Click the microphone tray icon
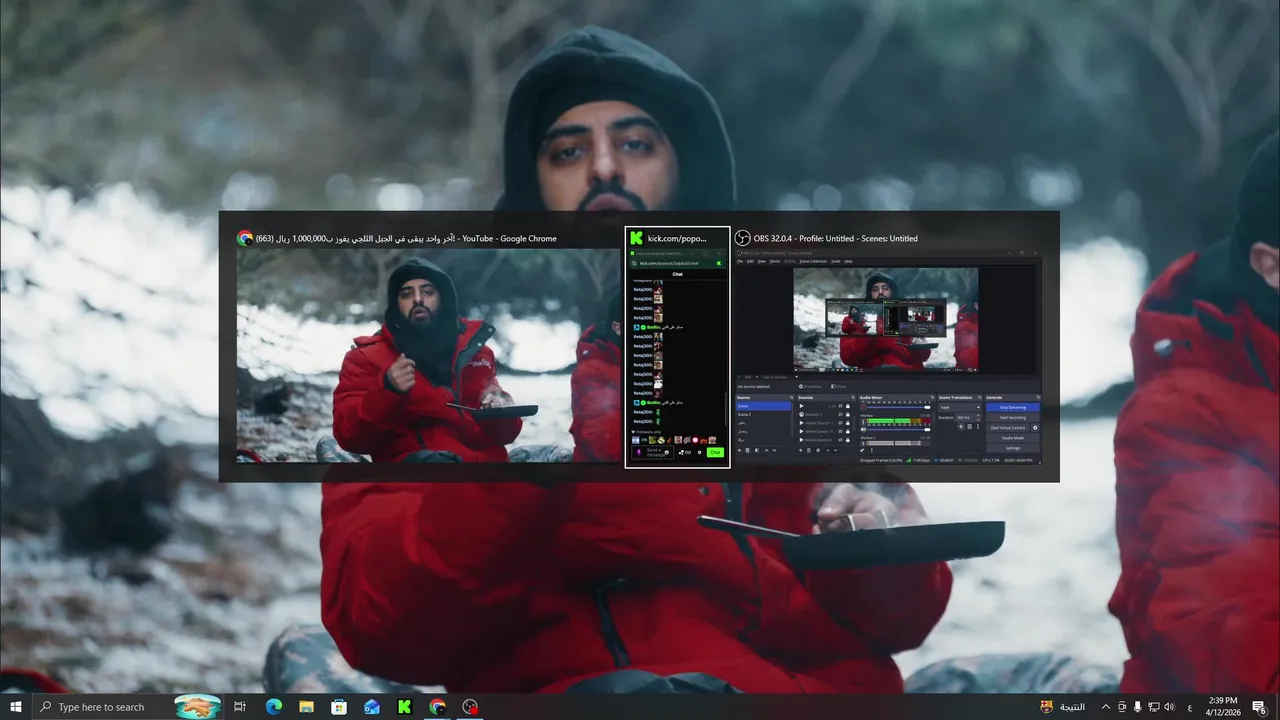The width and height of the screenshot is (1280, 720). pyautogui.click(x=1138, y=707)
